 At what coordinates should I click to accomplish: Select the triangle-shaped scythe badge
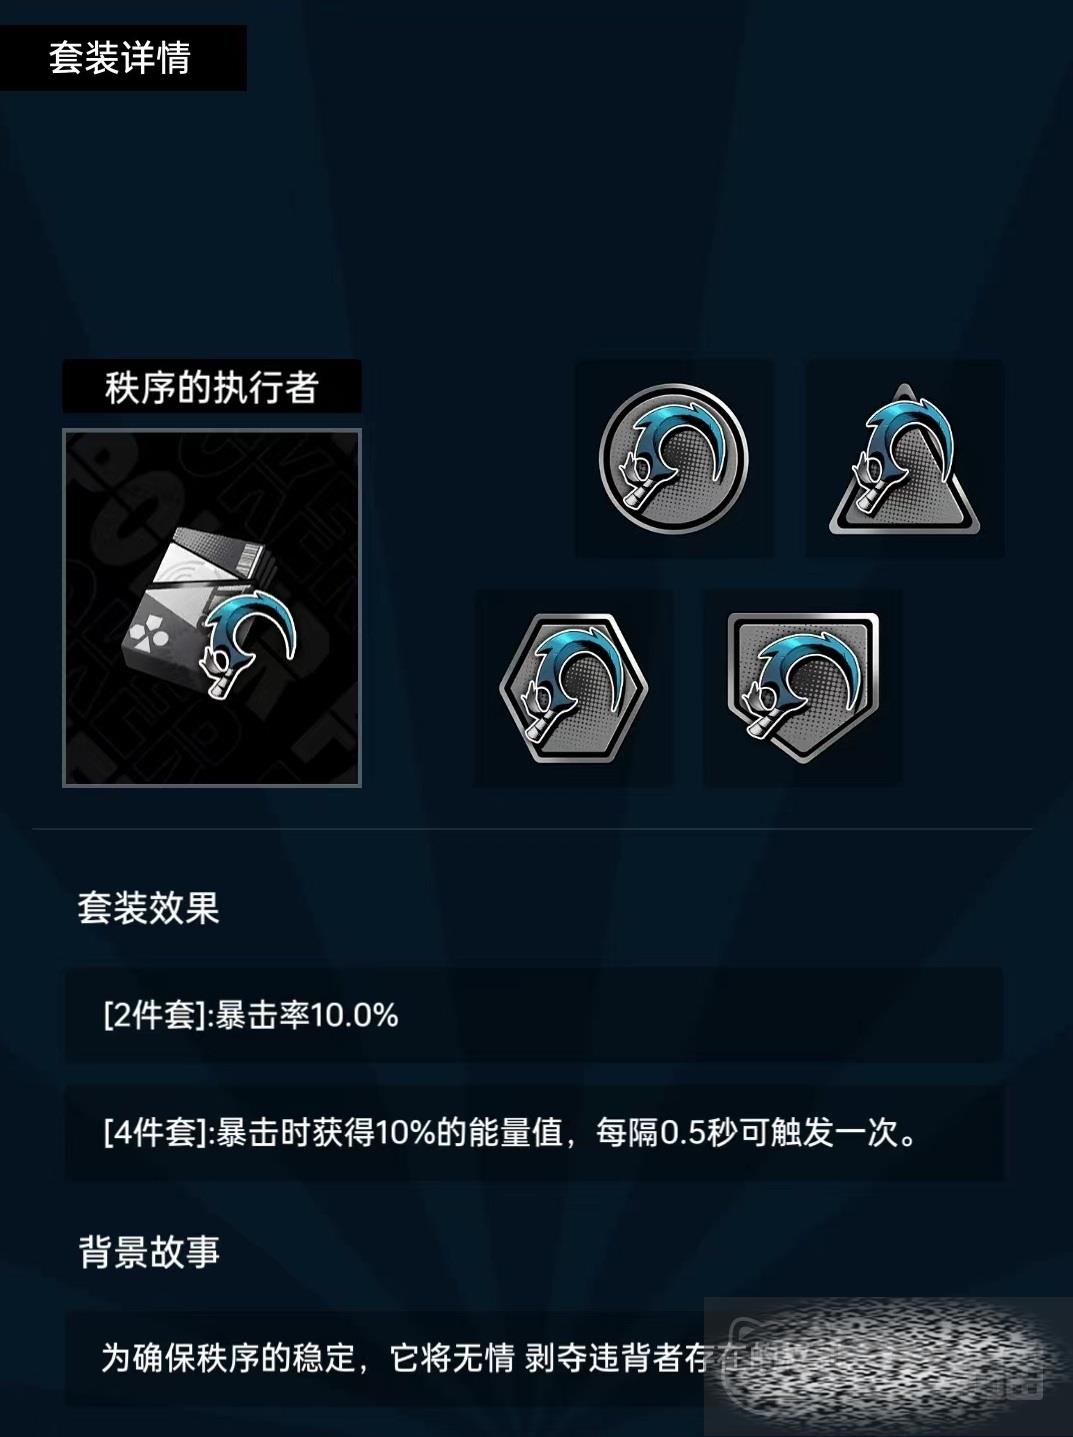(904, 458)
